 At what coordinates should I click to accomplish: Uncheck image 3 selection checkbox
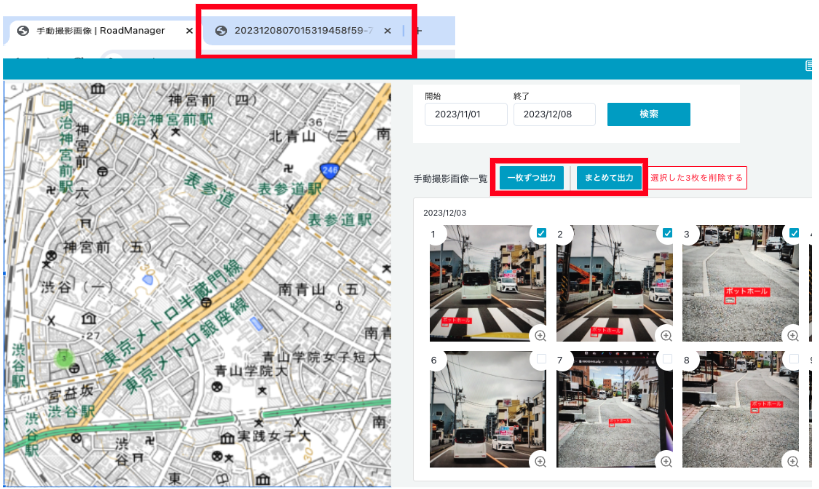click(794, 233)
